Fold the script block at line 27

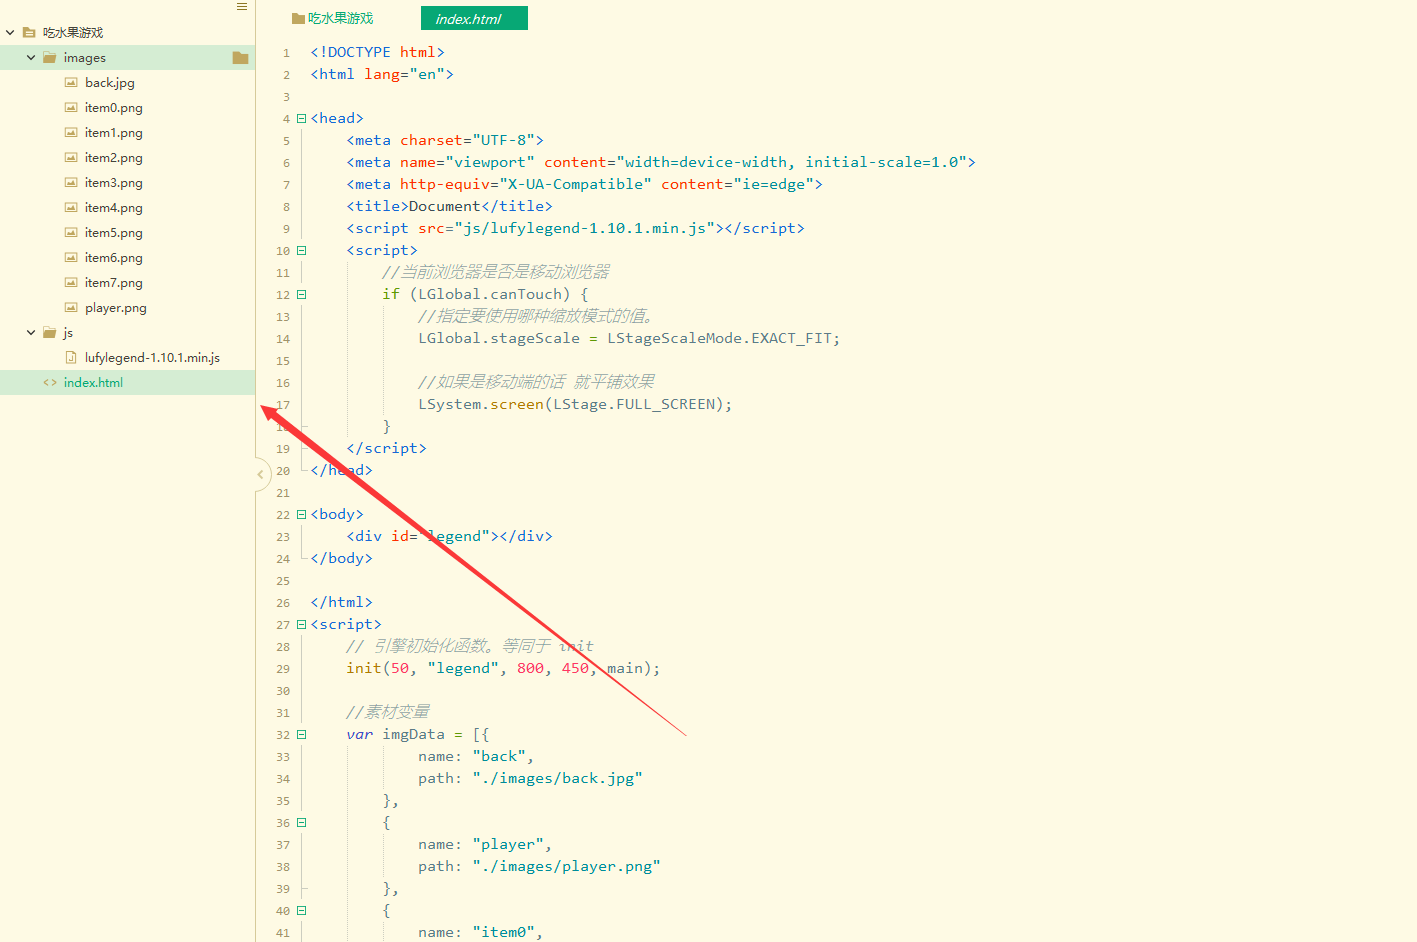click(301, 625)
